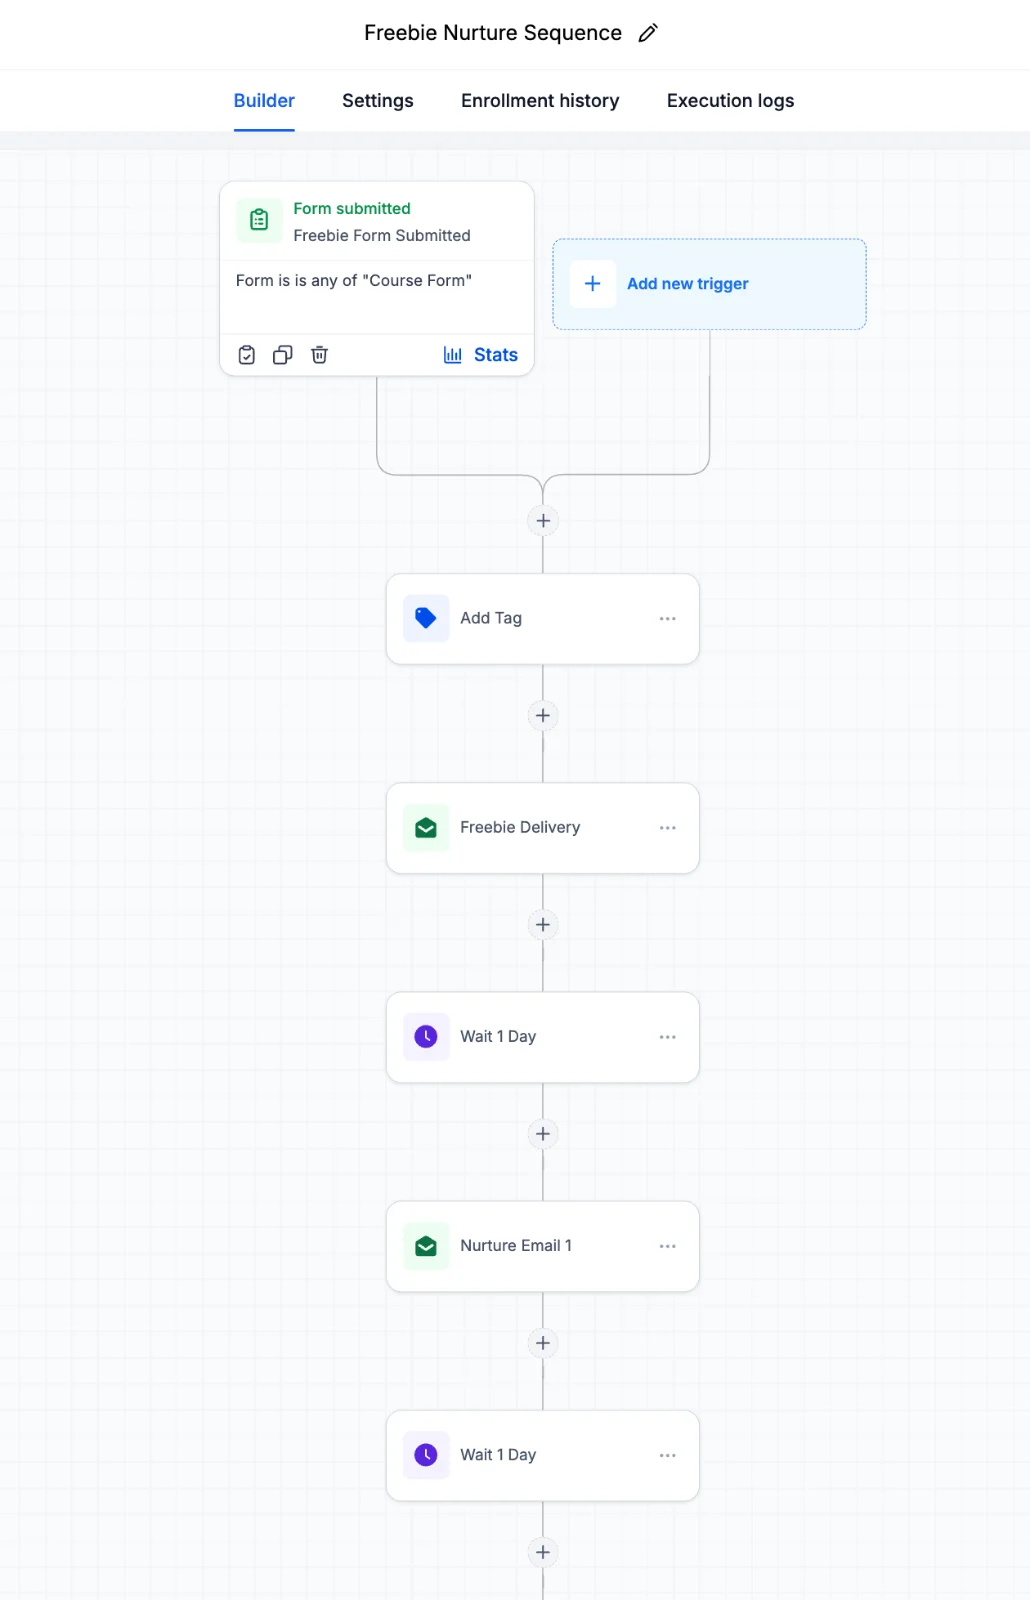Add new trigger

(709, 284)
